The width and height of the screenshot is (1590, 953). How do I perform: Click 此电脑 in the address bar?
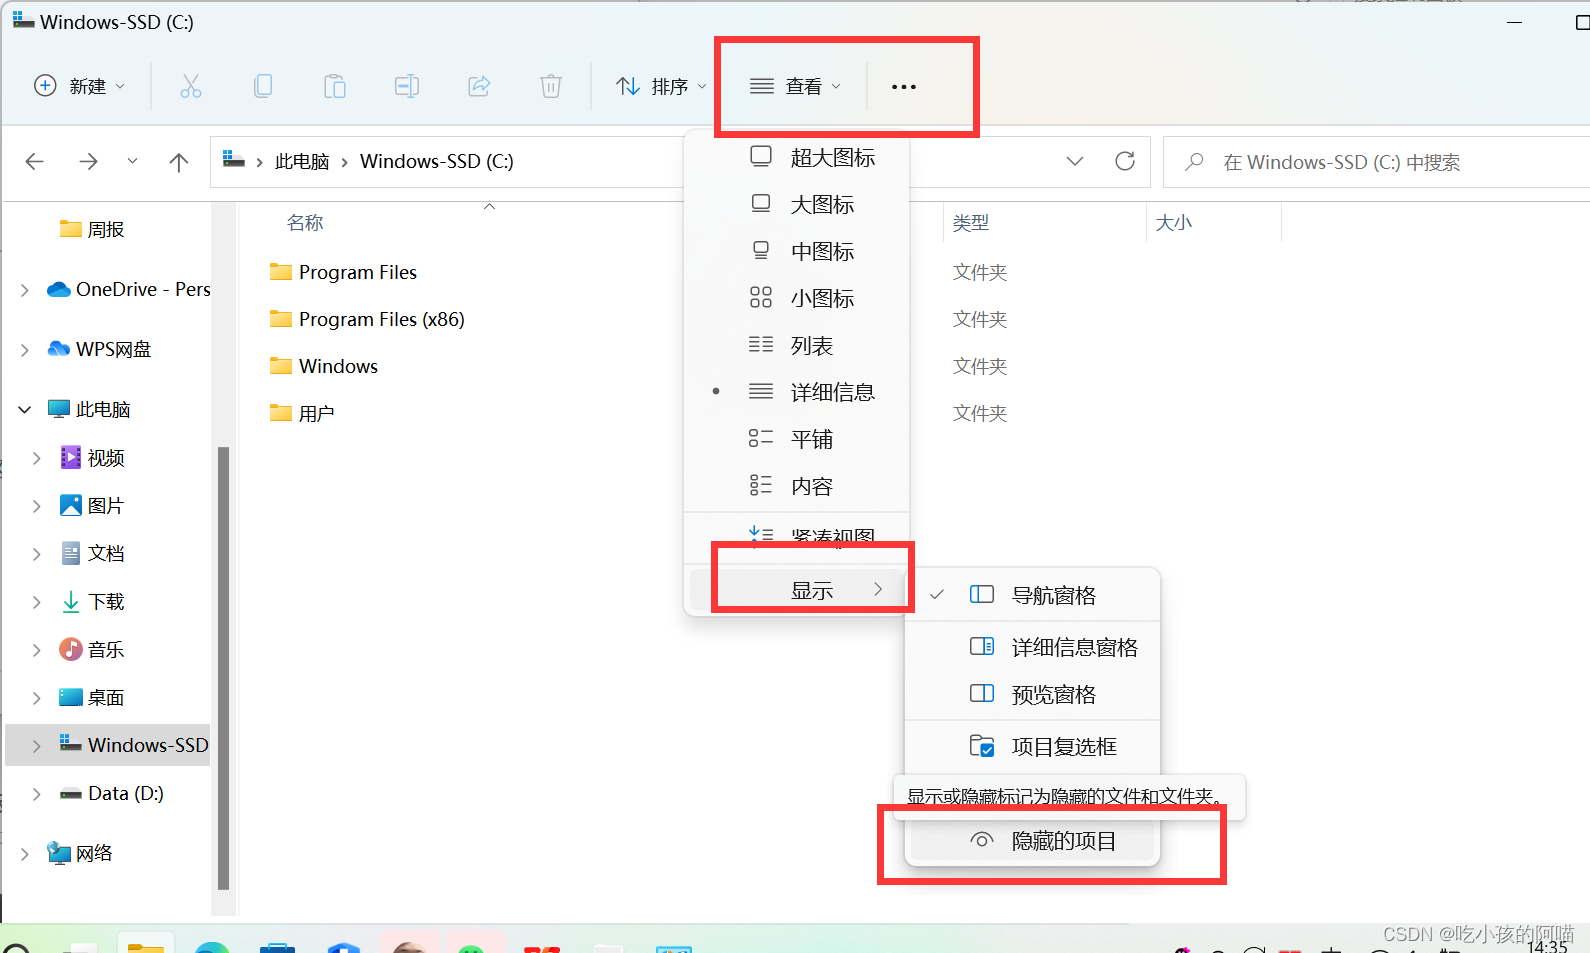pos(302,161)
